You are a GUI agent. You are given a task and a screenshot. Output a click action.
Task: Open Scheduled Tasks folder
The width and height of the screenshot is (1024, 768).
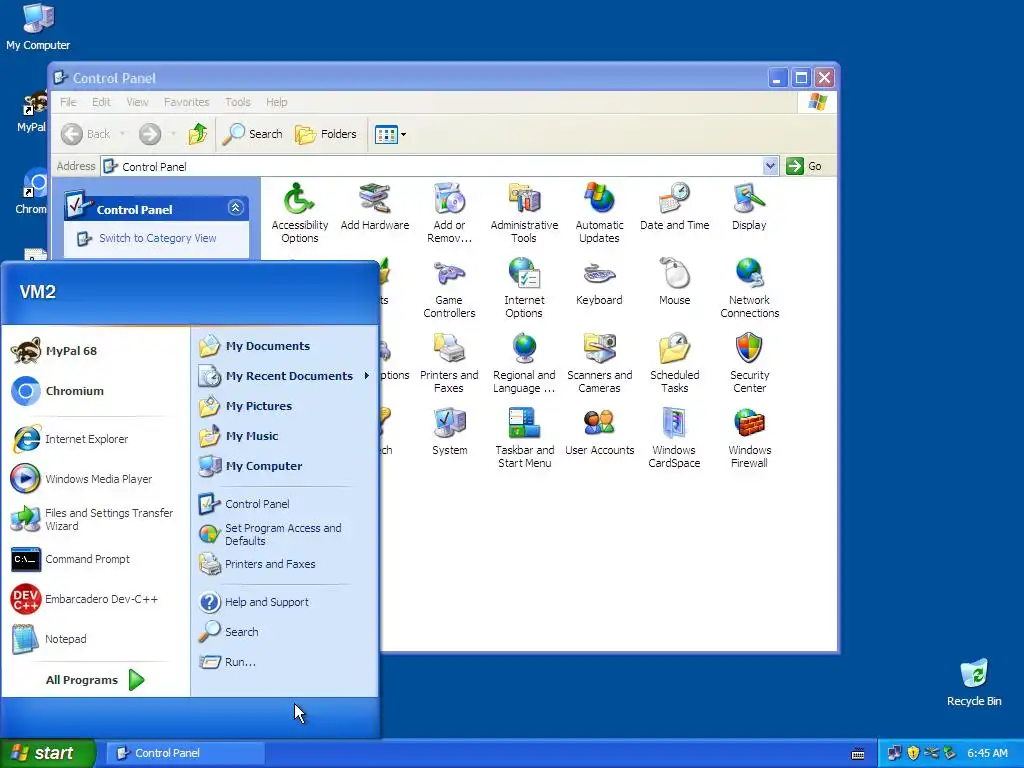675,363
